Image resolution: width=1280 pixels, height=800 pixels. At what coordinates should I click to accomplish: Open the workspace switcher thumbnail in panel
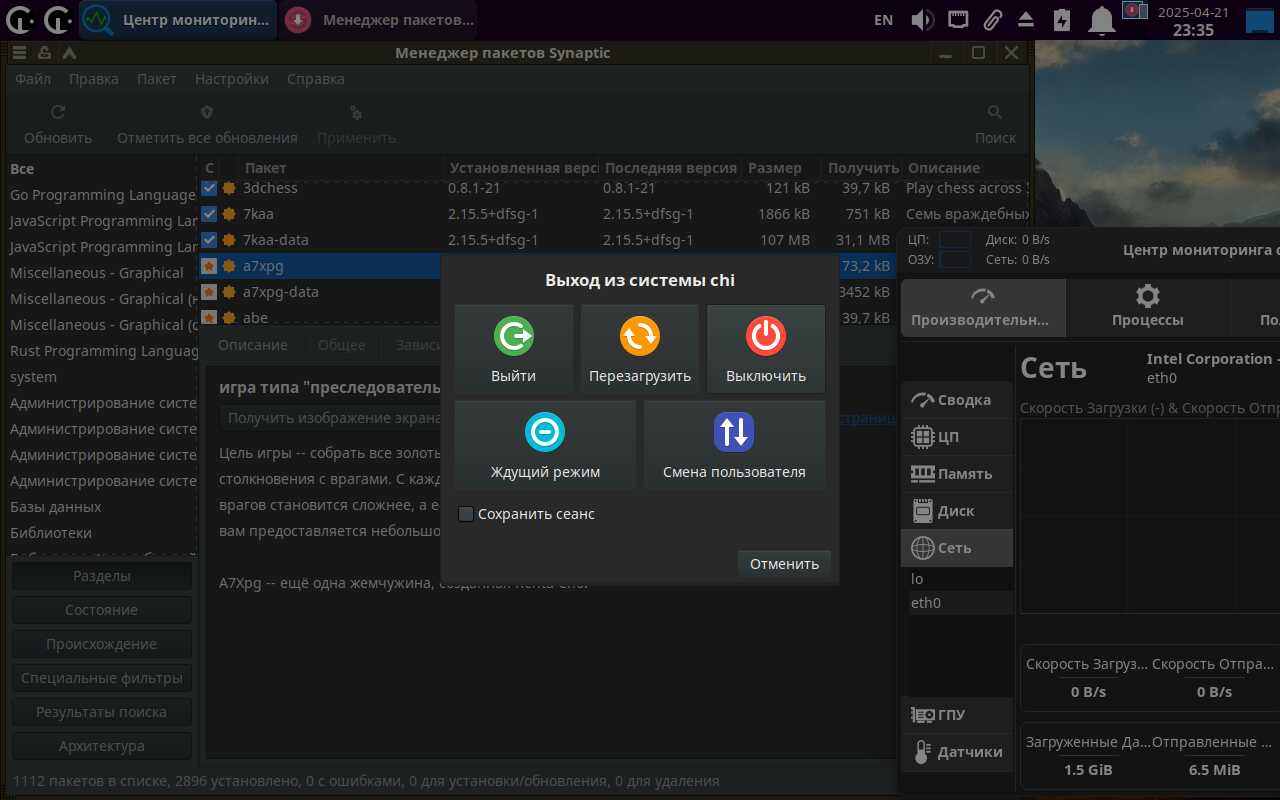1134,11
